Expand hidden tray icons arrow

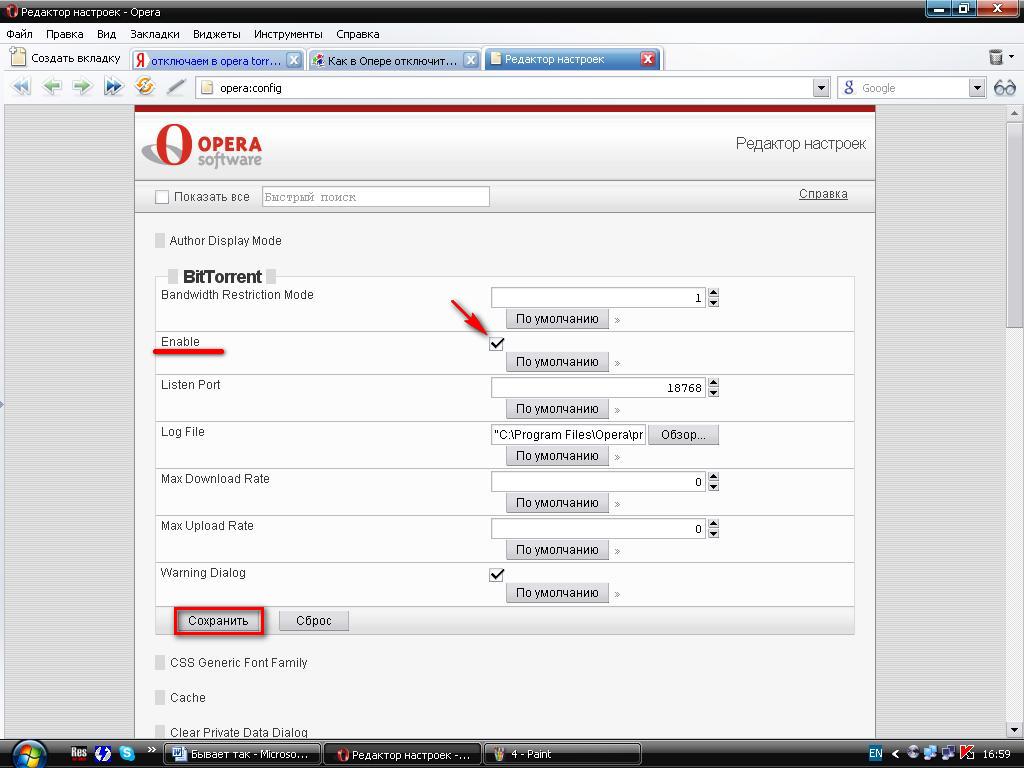click(x=895, y=754)
